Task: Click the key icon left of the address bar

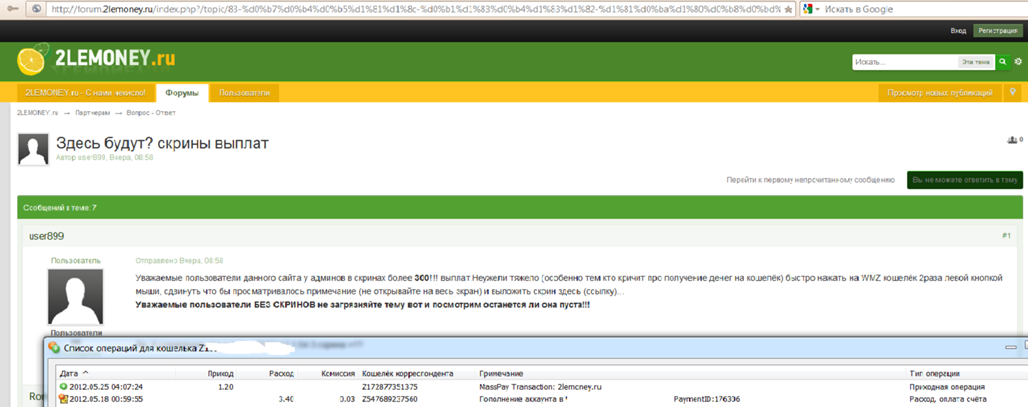Action: point(12,10)
